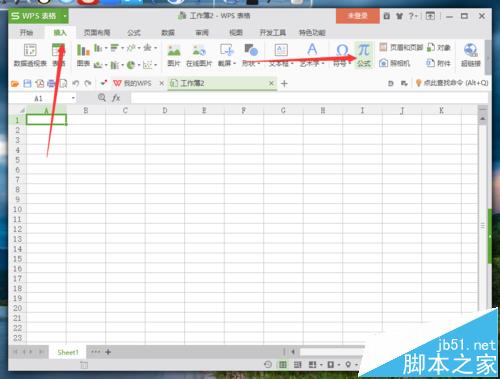Expand the word art dropdown
Image resolution: width=500 pixels, height=379 pixels.
(x=323, y=63)
